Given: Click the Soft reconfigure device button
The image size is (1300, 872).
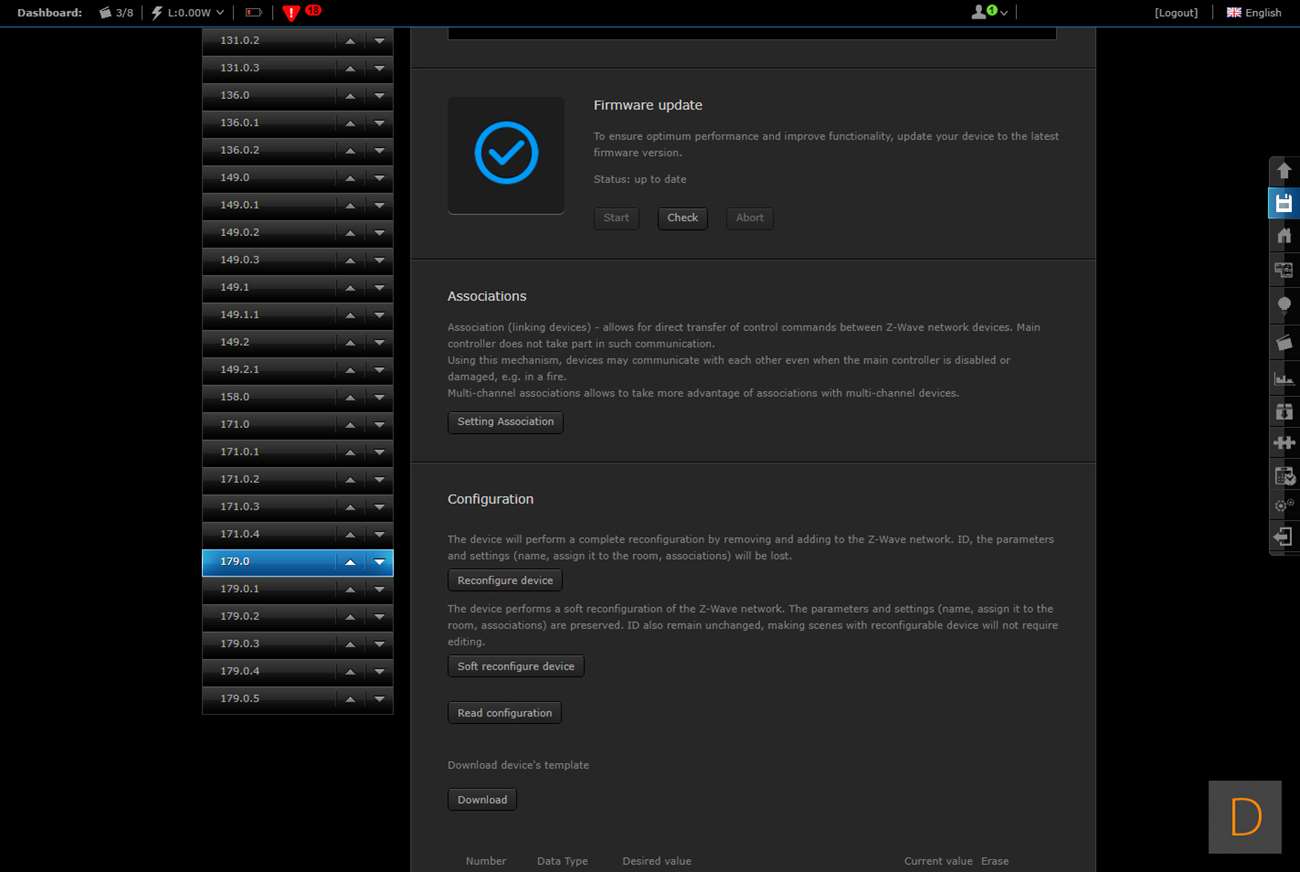Looking at the screenshot, I should click(515, 666).
